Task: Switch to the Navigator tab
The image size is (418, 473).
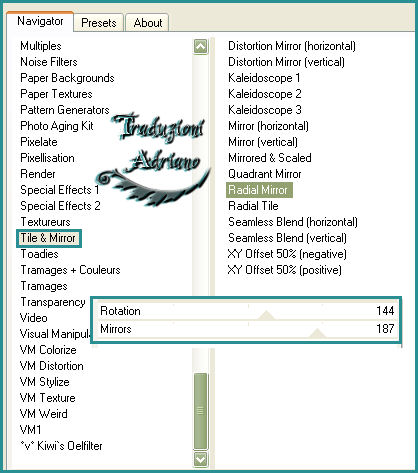Action: pyautogui.click(x=40, y=21)
